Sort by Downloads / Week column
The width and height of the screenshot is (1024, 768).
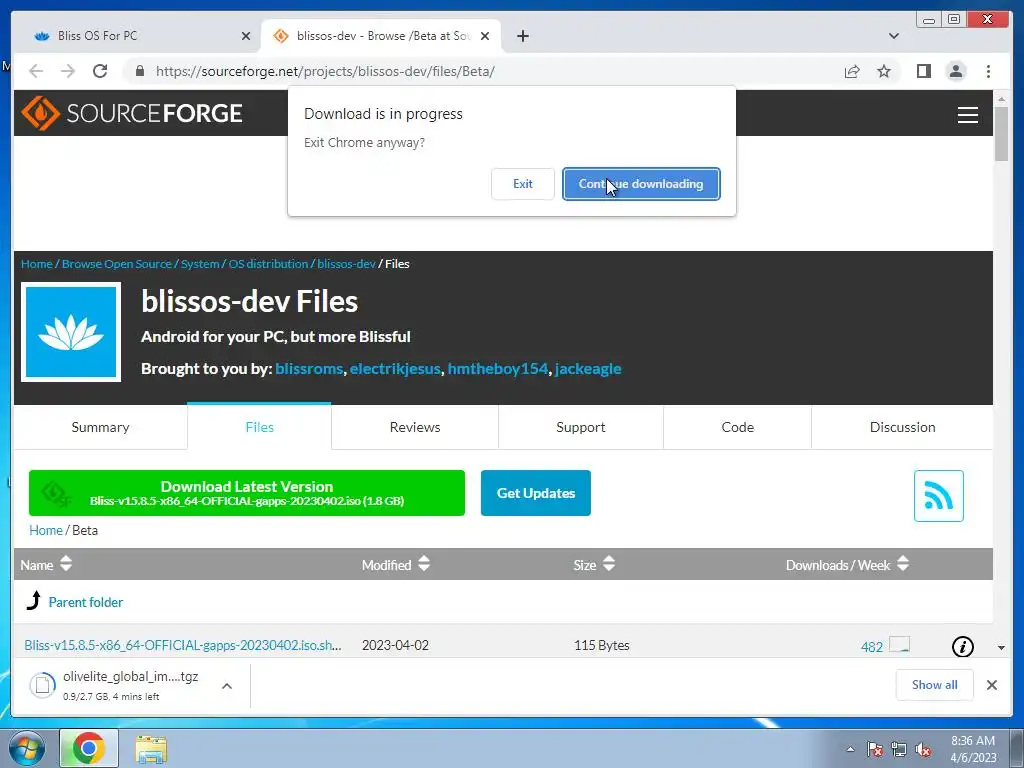click(x=847, y=565)
